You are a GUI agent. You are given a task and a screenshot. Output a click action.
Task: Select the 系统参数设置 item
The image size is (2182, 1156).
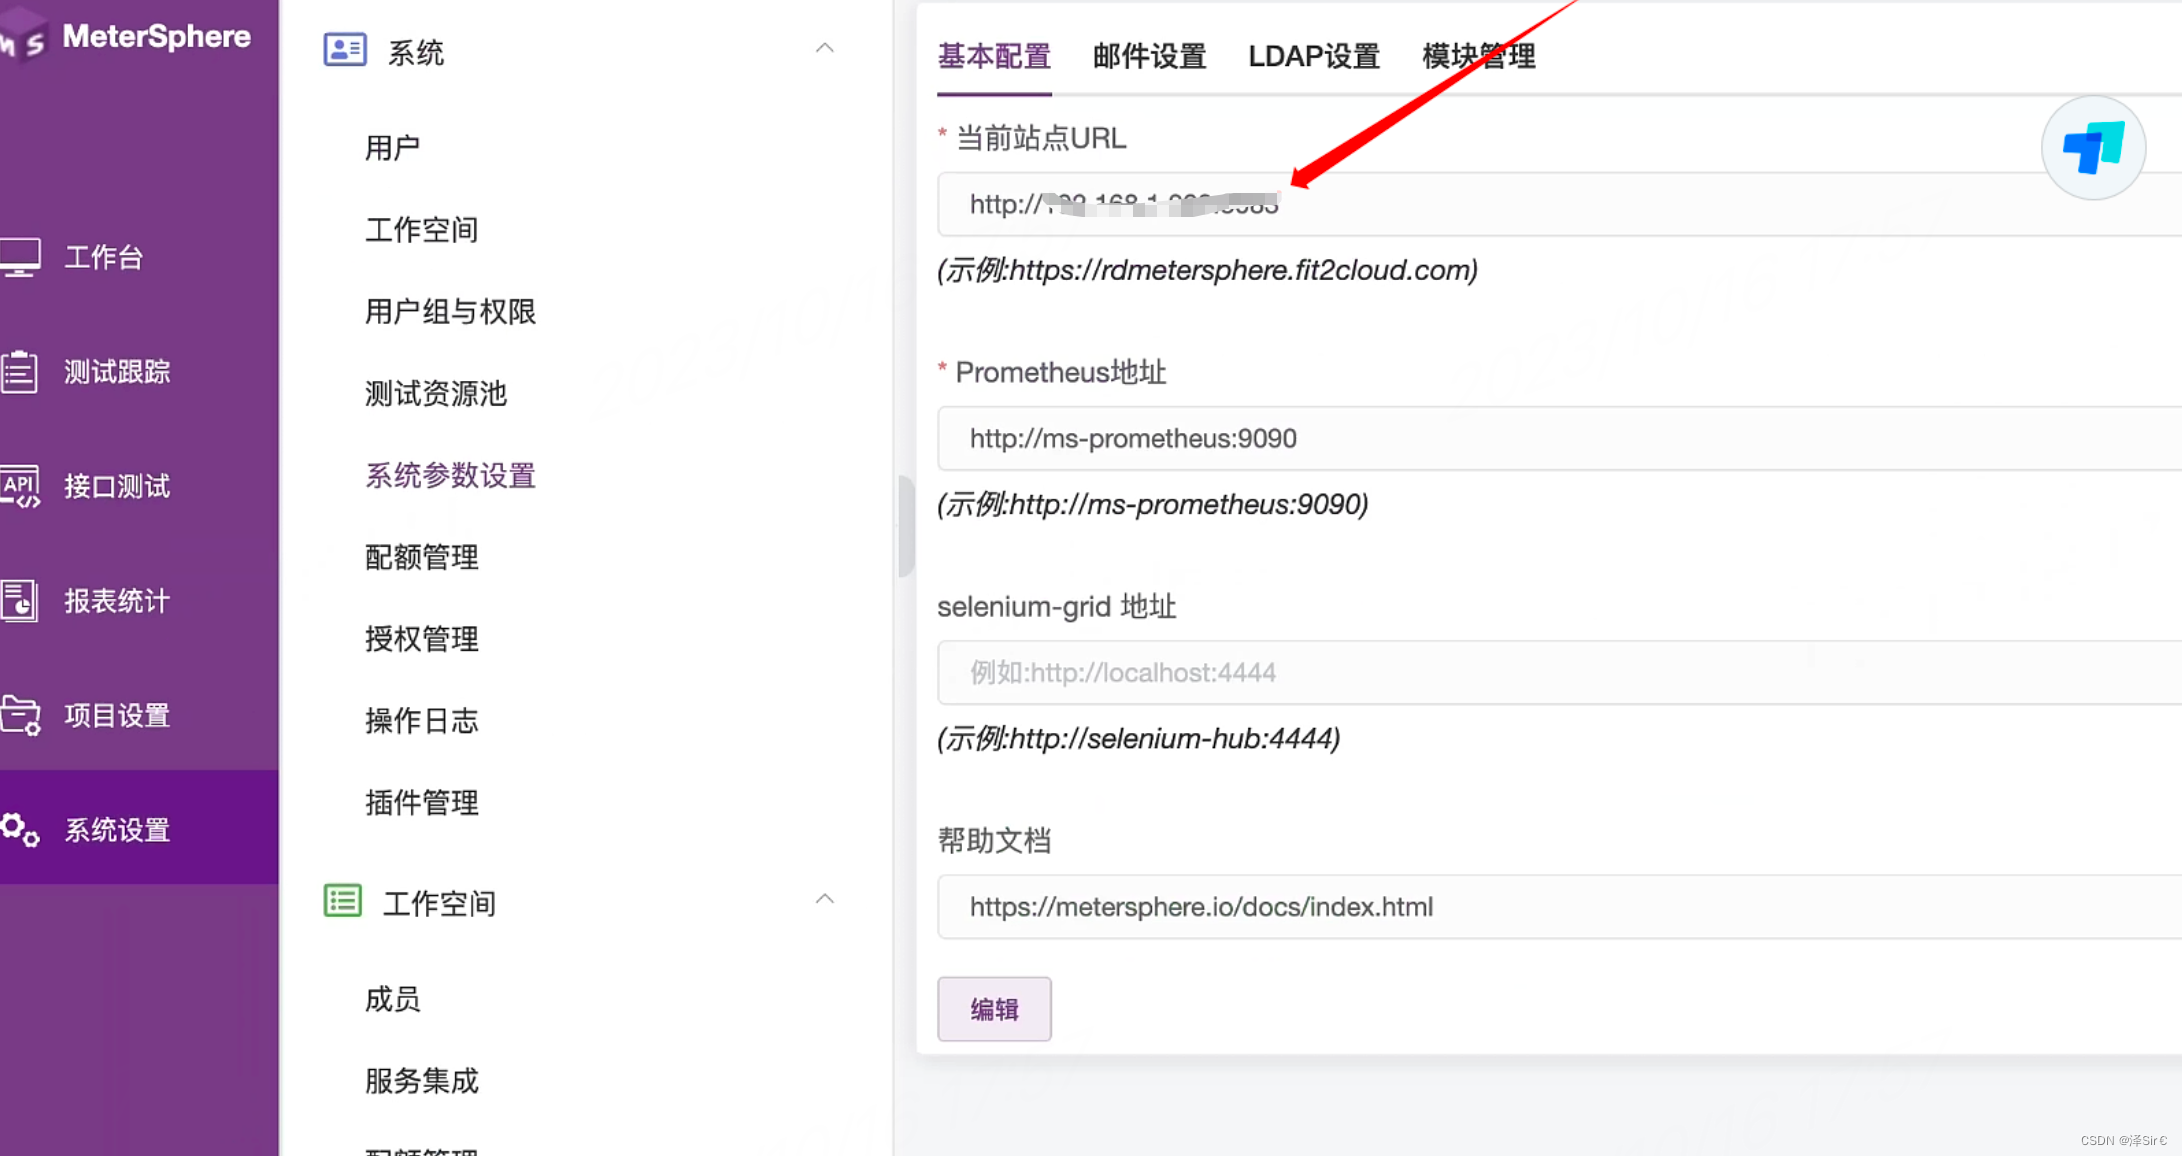[450, 475]
